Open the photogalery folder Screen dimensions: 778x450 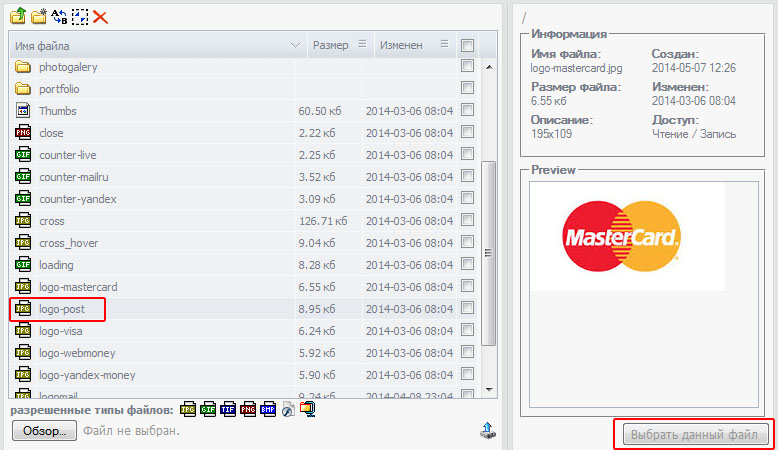pyautogui.click(x=68, y=67)
